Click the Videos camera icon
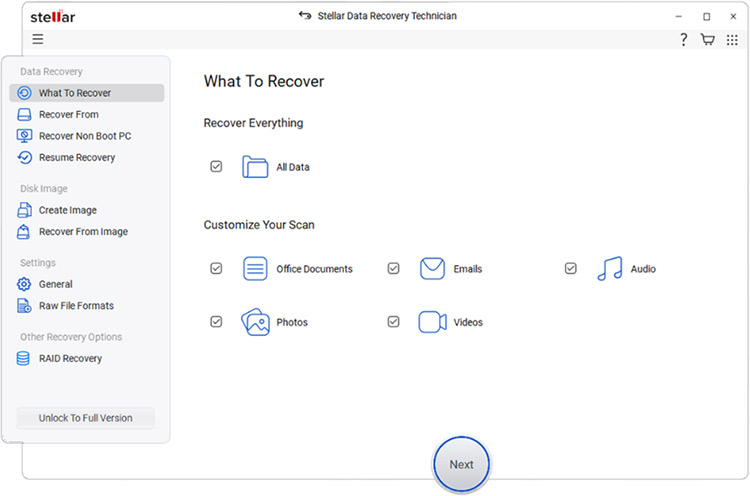 (x=432, y=322)
